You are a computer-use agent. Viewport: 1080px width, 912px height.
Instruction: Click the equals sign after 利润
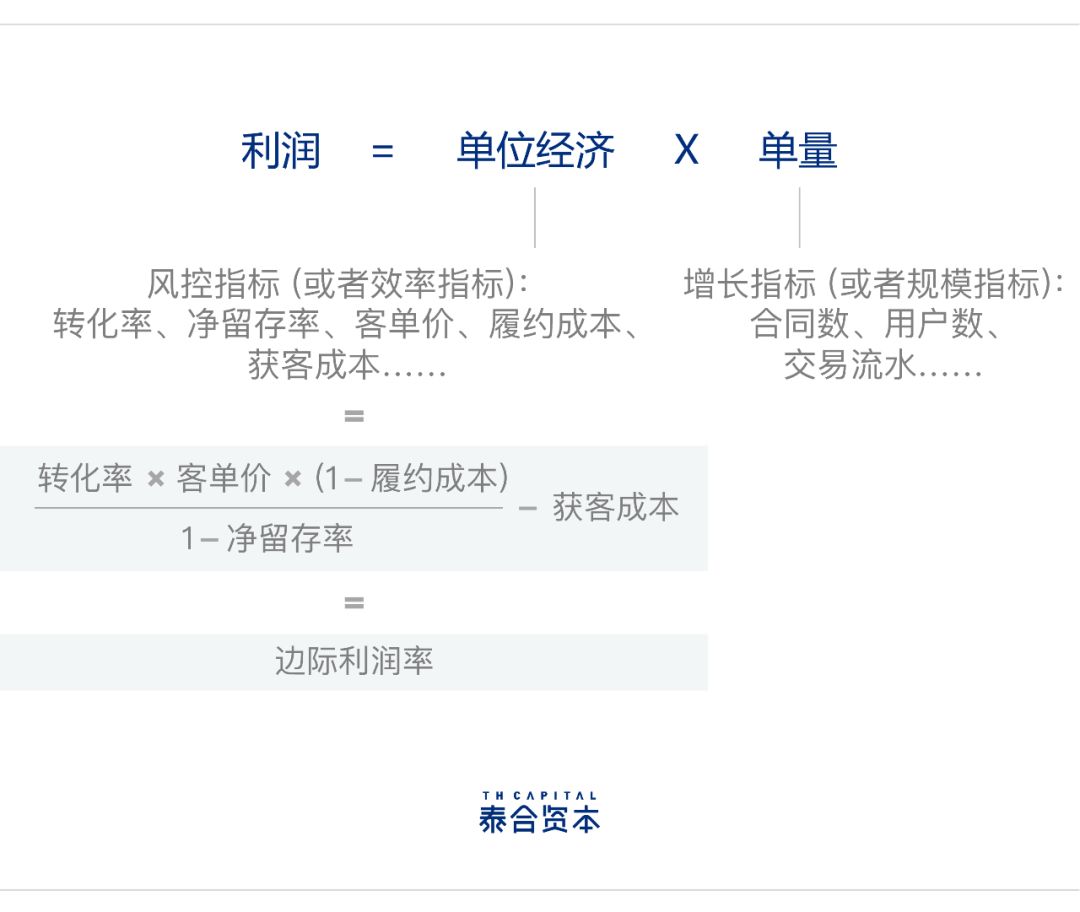click(382, 151)
